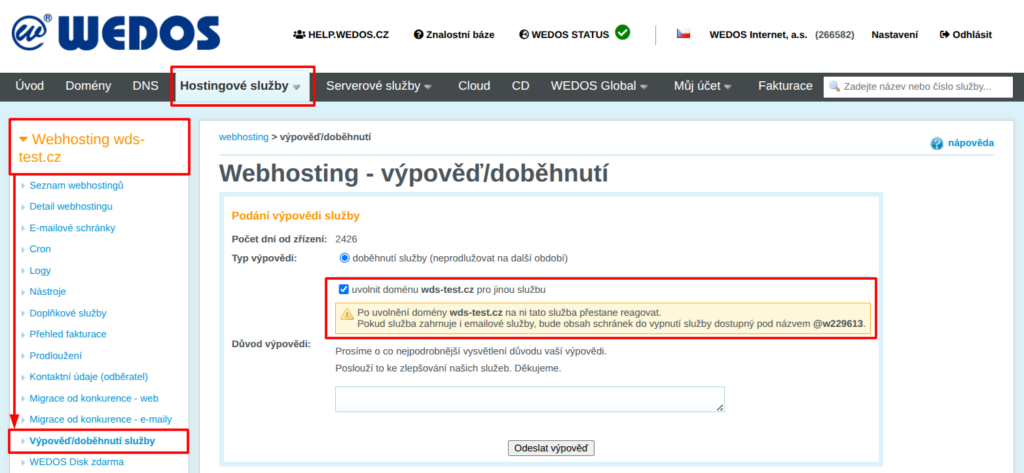The width and height of the screenshot is (1024, 473).
Task: Open Migrace od konkurence - web
Action: 94,398
